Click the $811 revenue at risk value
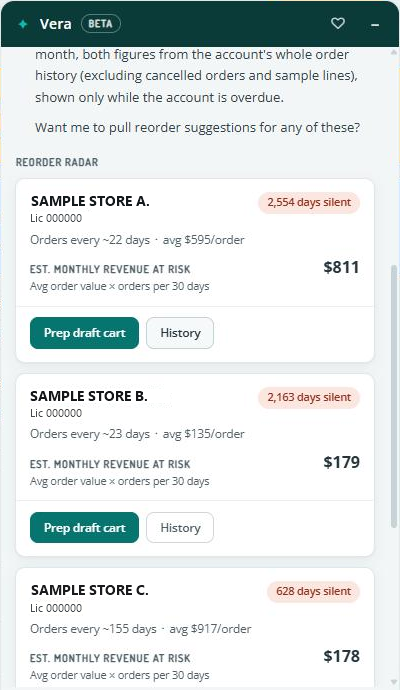This screenshot has width=400, height=690. pyautogui.click(x=341, y=267)
